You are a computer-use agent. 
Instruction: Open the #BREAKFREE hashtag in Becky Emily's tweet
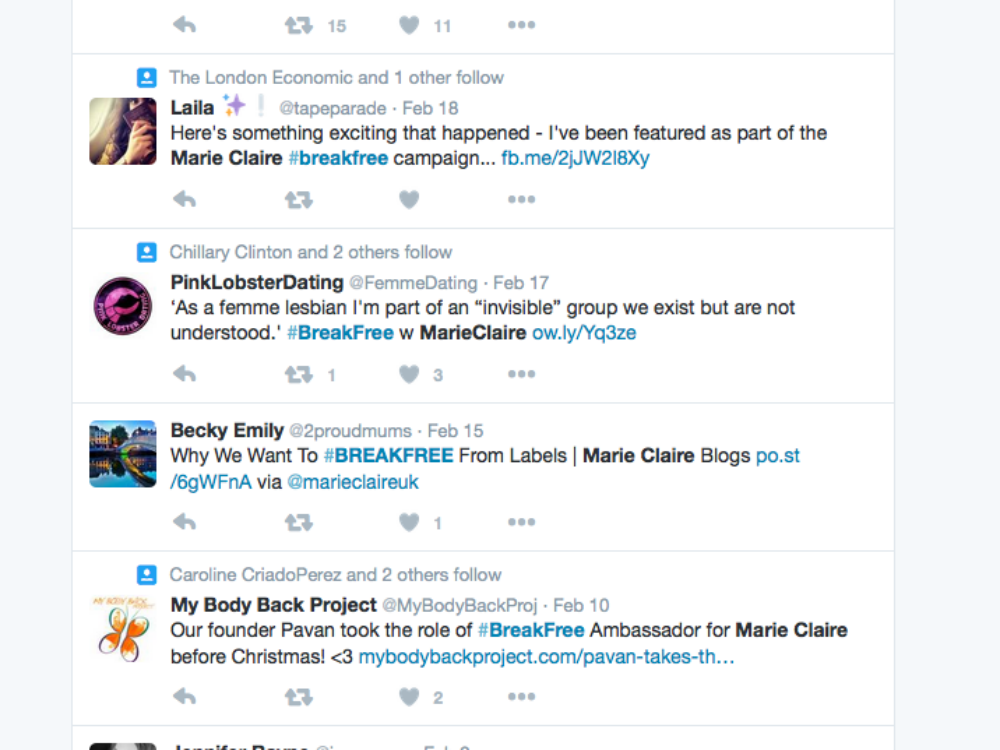point(388,456)
